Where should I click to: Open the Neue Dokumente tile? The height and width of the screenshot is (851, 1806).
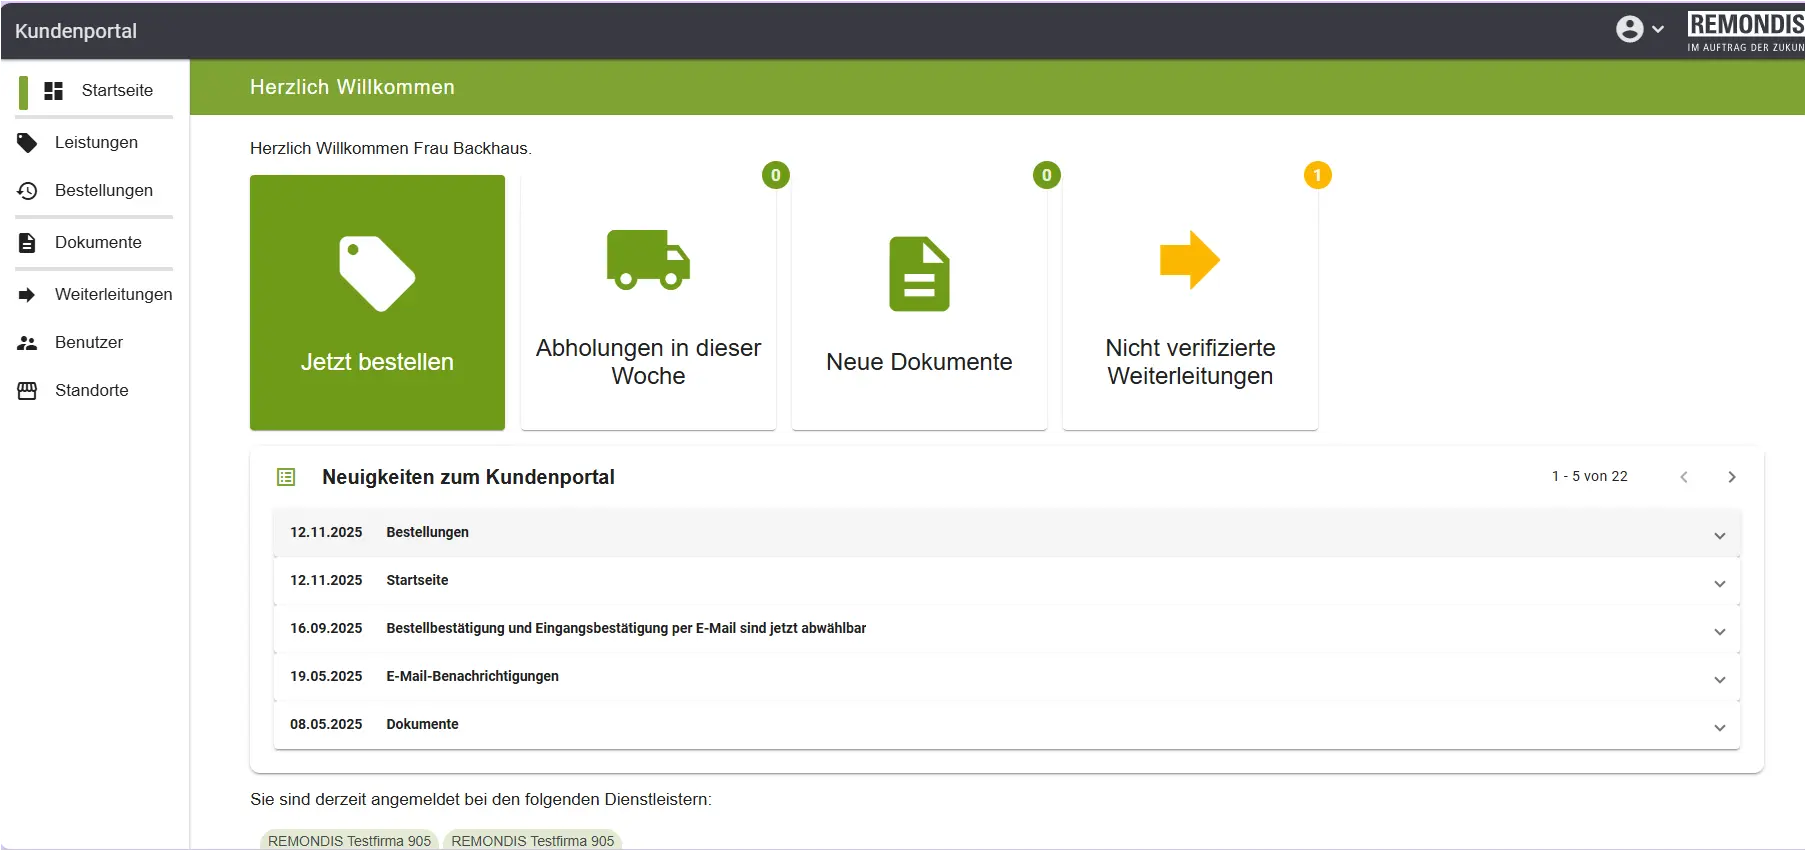click(919, 303)
